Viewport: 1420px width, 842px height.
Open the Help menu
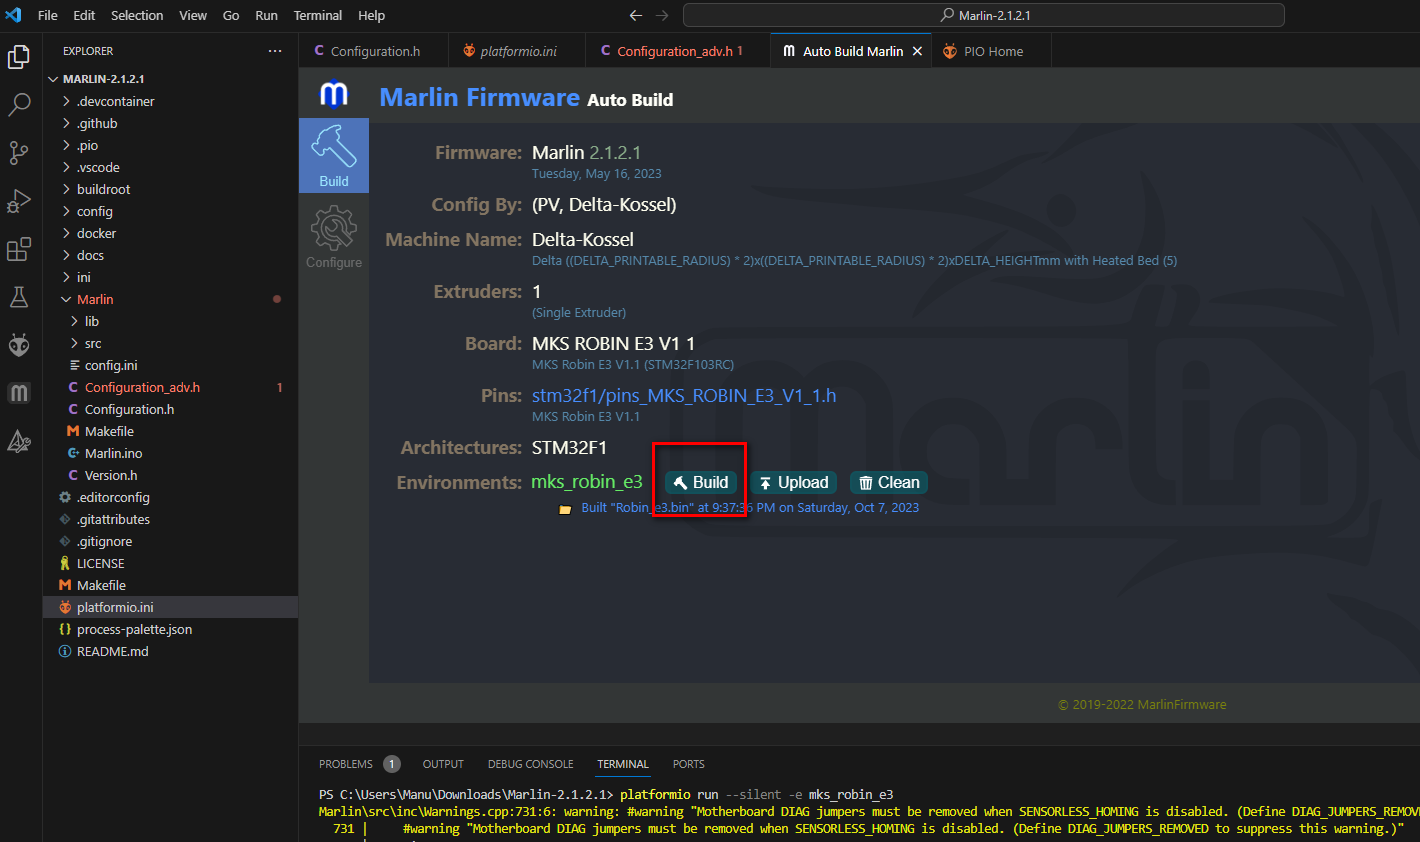coord(371,15)
